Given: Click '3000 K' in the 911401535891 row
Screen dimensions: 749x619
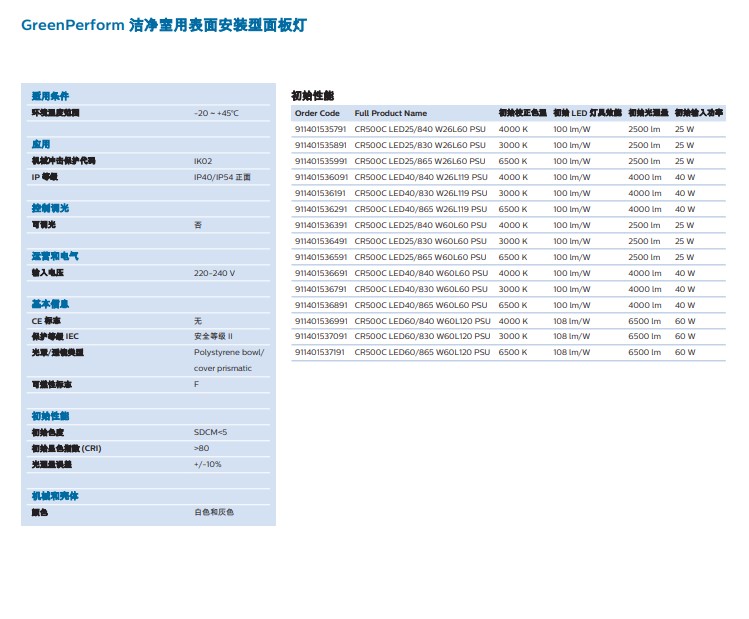Looking at the screenshot, I should (x=513, y=145).
